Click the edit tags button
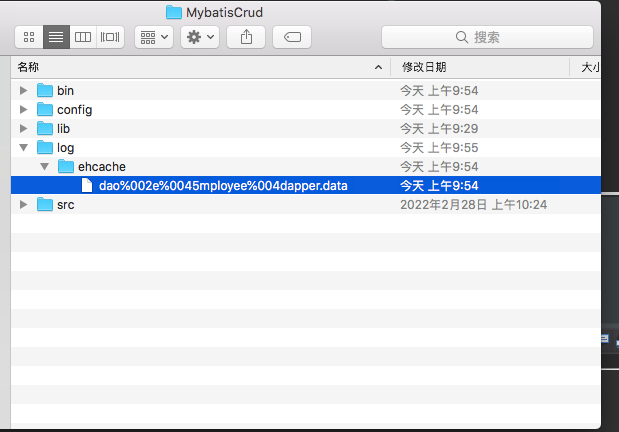Viewport: 619px width, 432px height. pos(292,37)
